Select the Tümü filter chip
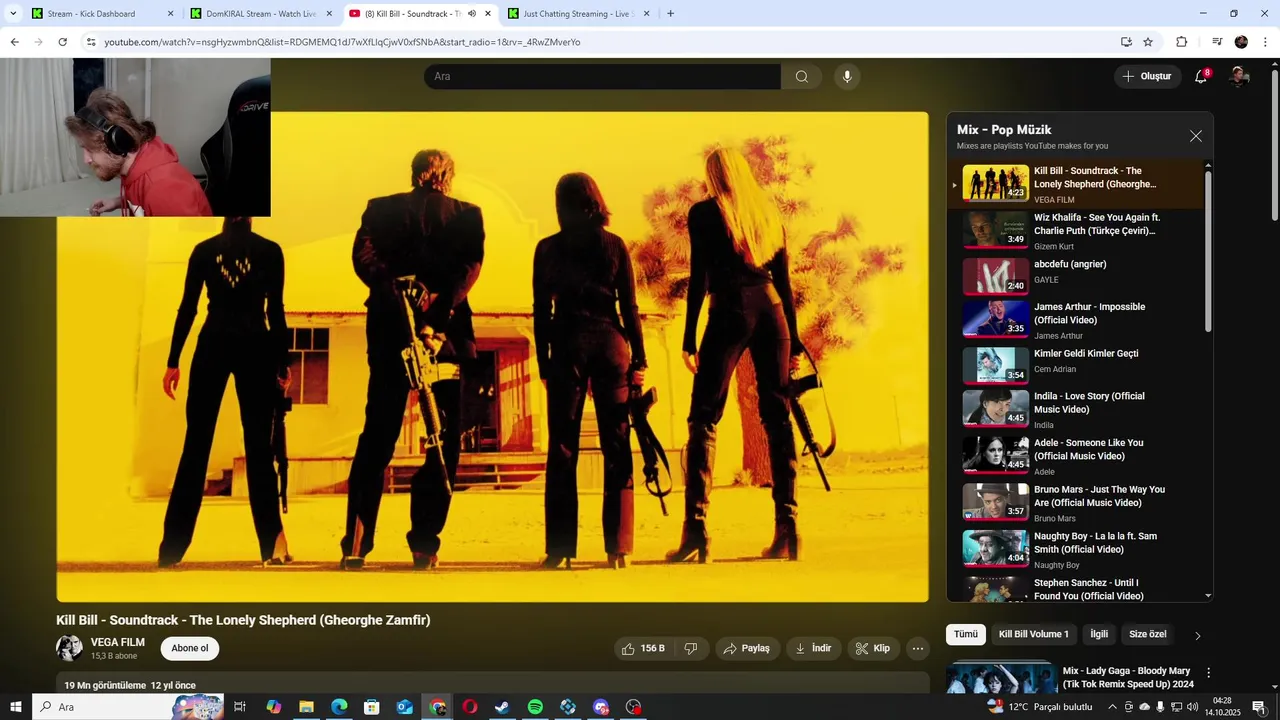This screenshot has height=720, width=1280. pyautogui.click(x=966, y=634)
